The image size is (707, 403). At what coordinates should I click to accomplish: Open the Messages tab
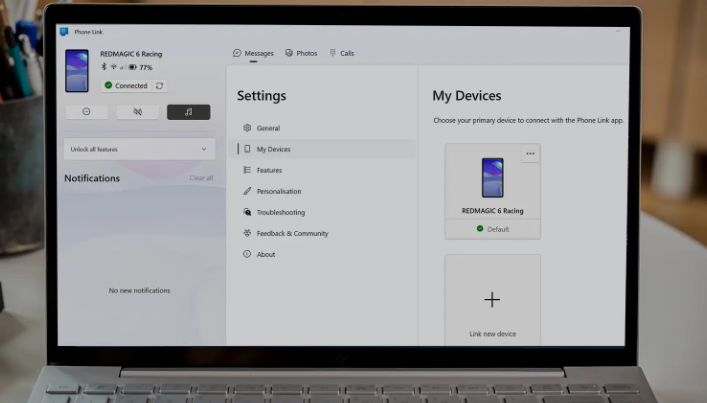coord(253,53)
